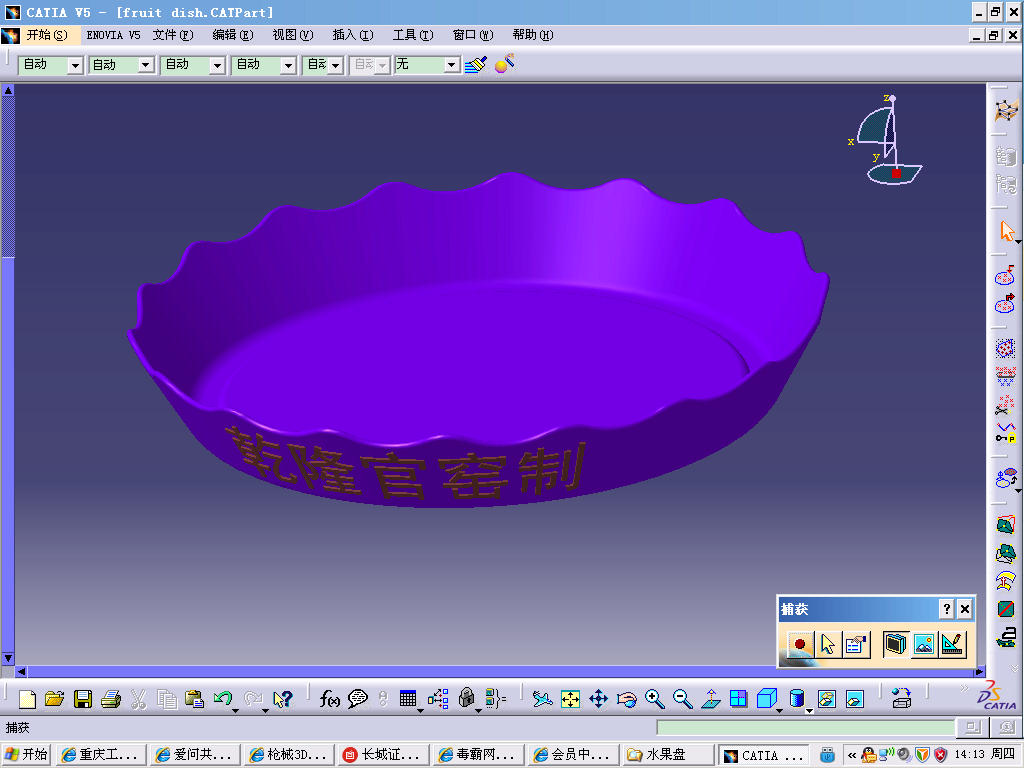Select the Rotate view tool
Screen dimensions: 1024x768
point(626,699)
